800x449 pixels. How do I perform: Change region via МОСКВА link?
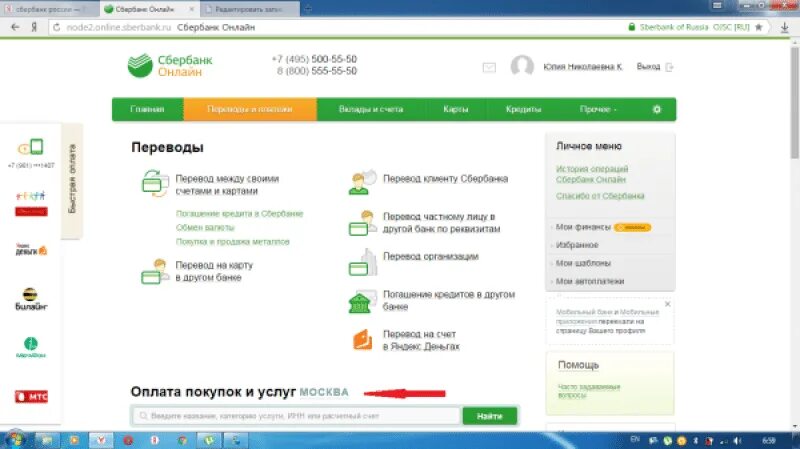(324, 392)
